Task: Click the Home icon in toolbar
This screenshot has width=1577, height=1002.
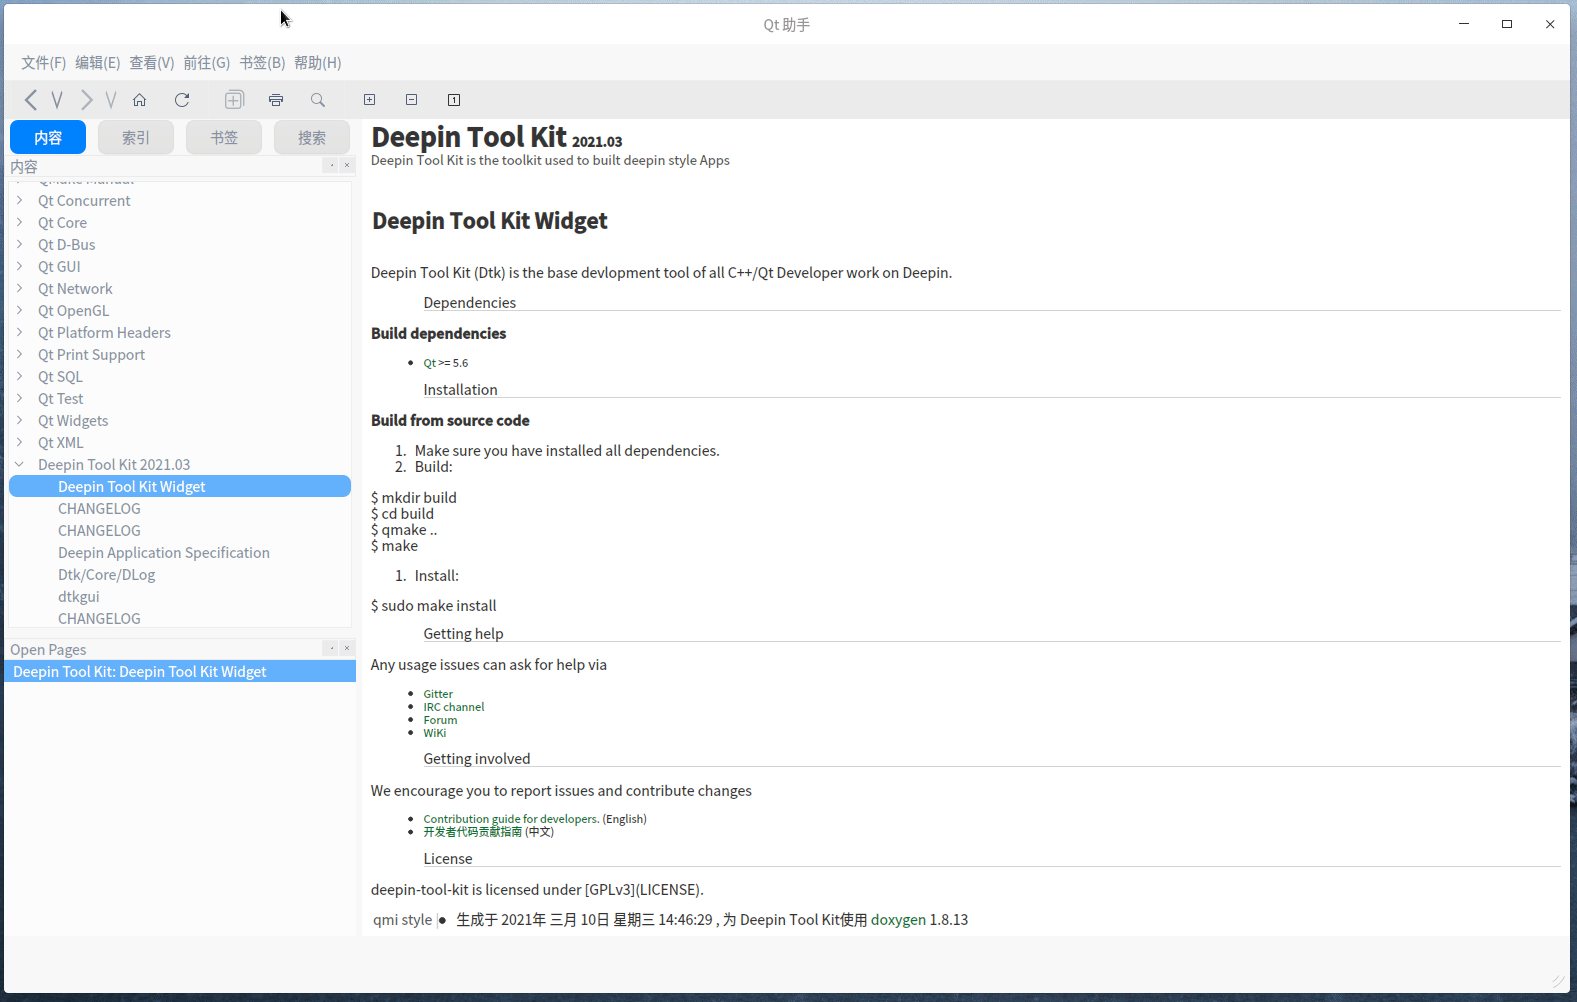Action: (x=140, y=100)
